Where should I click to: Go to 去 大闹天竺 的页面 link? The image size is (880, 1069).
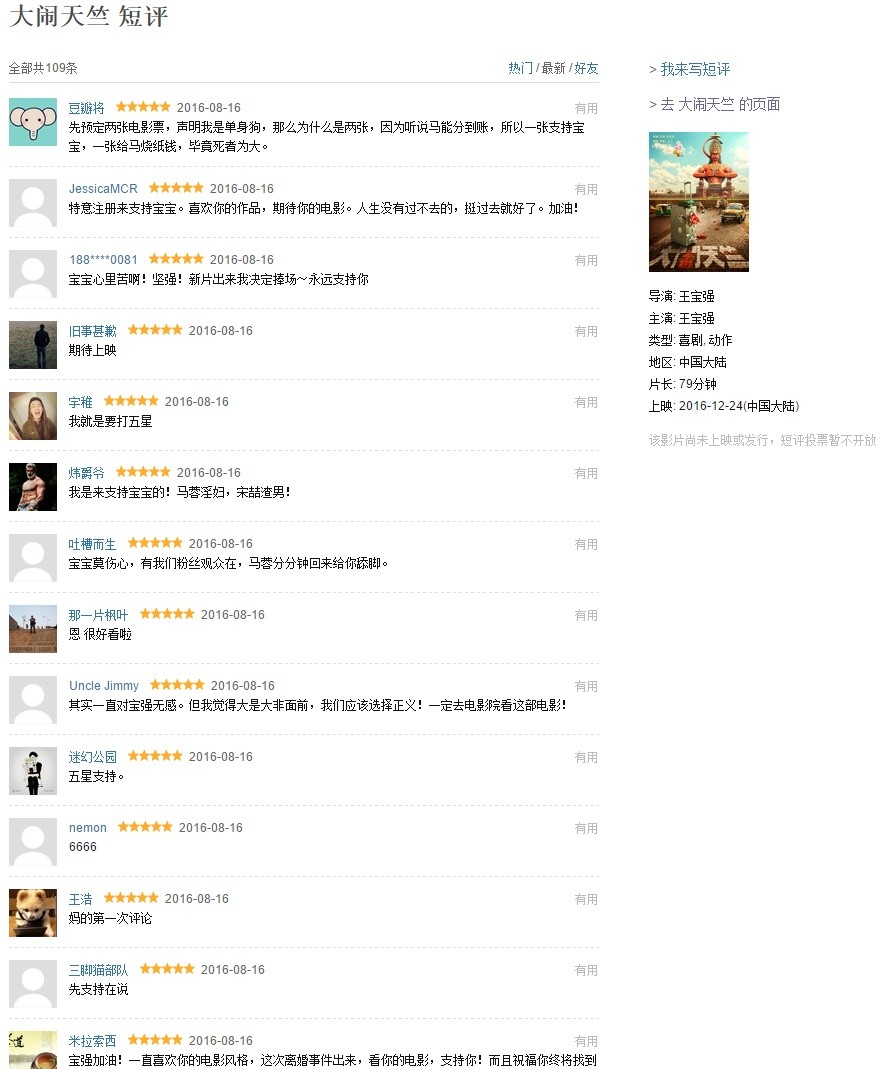(720, 104)
